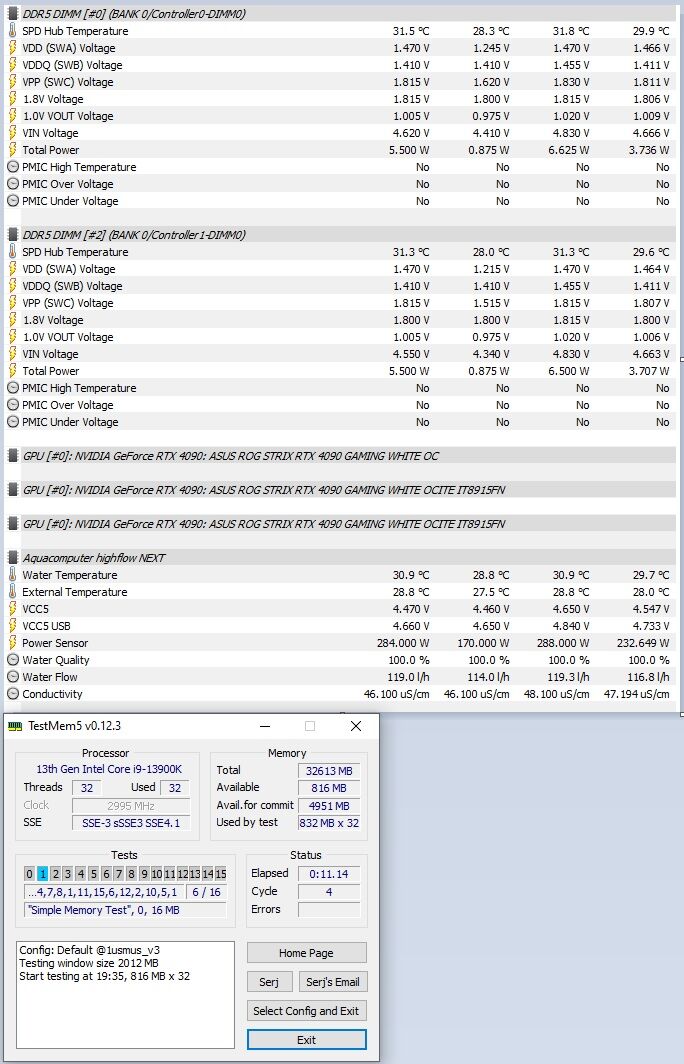Click DDR5 DIMM [#0] section chip icon

coord(12,14)
